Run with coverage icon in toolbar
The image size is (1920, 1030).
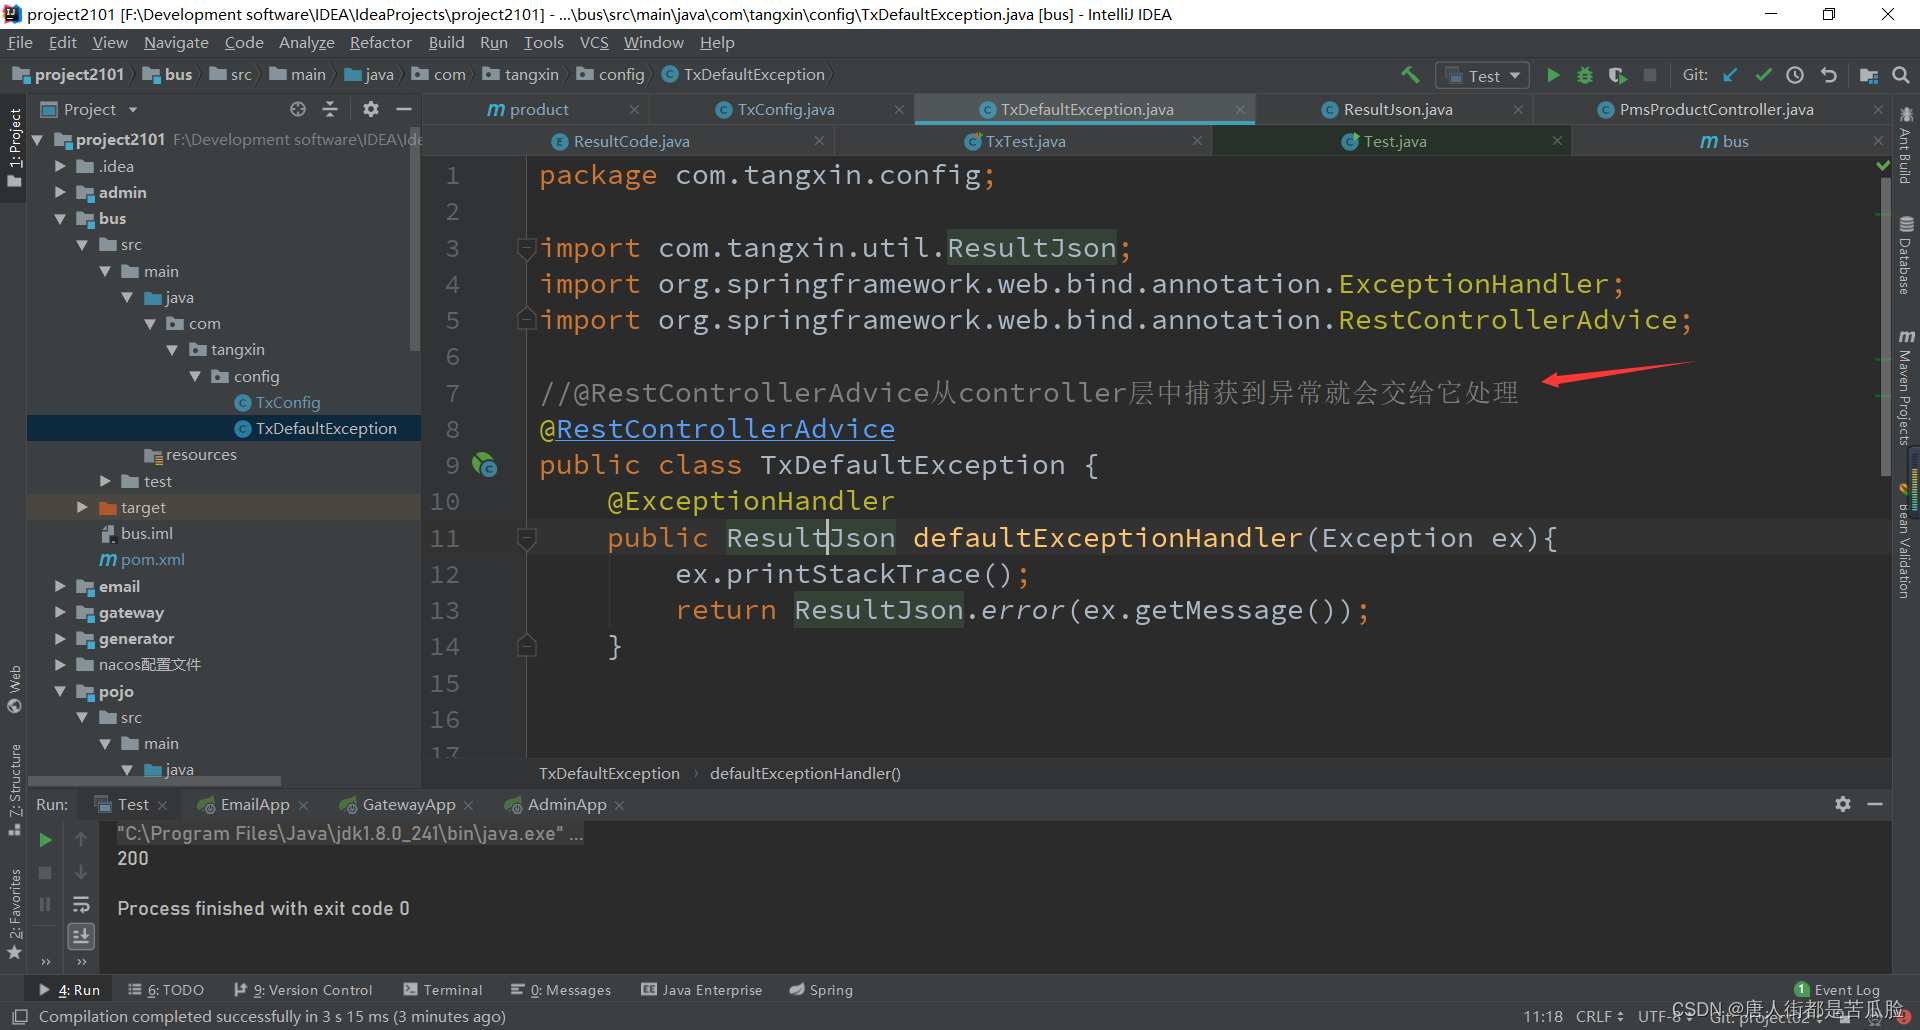(1617, 75)
